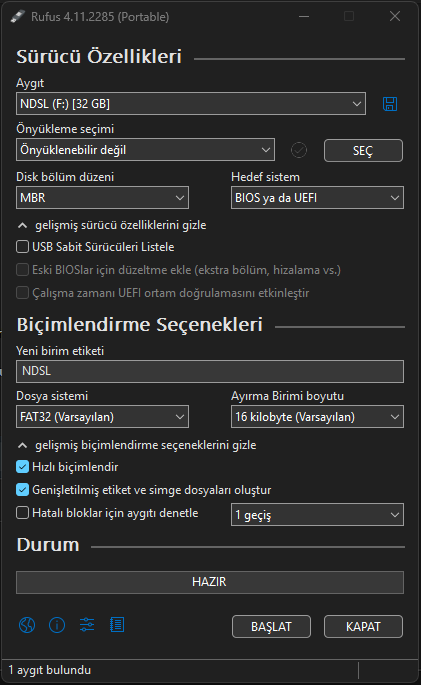421x685 pixels.
Task: Click Biçimlendirme Seçenekleri heading
Action: pos(140,325)
